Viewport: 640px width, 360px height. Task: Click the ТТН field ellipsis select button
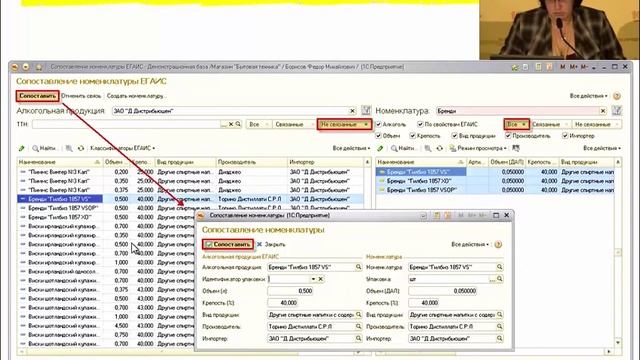tap(224, 124)
